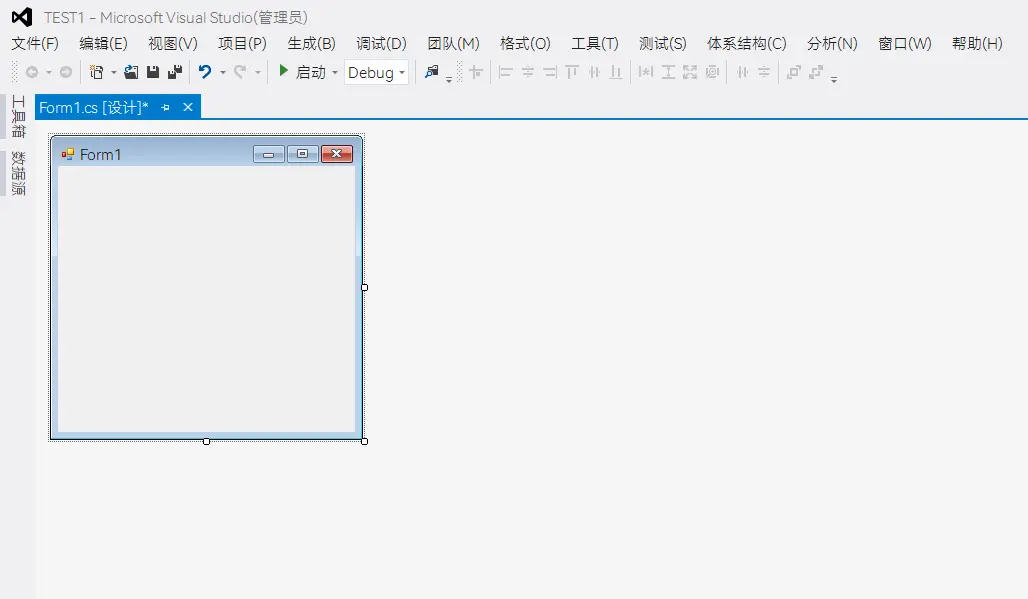1028x599 pixels.
Task: Close the Form1.cs design tab
Action: click(187, 107)
